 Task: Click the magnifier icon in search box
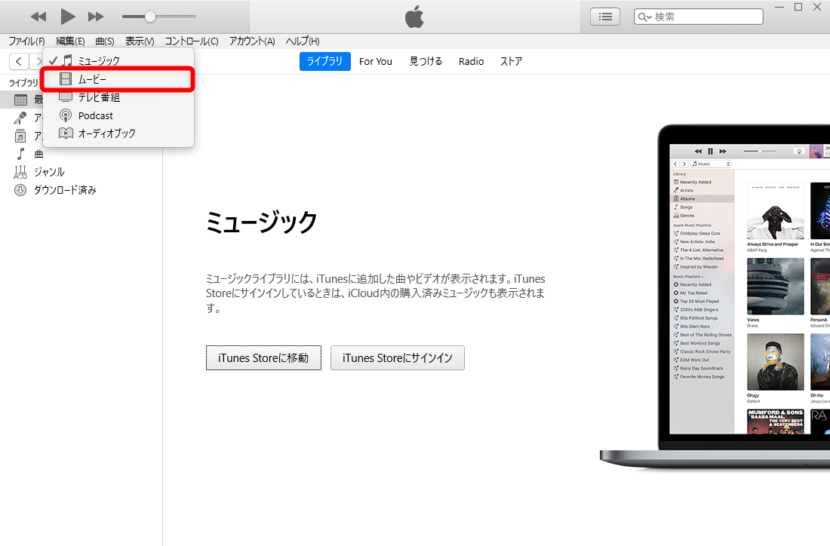point(642,17)
